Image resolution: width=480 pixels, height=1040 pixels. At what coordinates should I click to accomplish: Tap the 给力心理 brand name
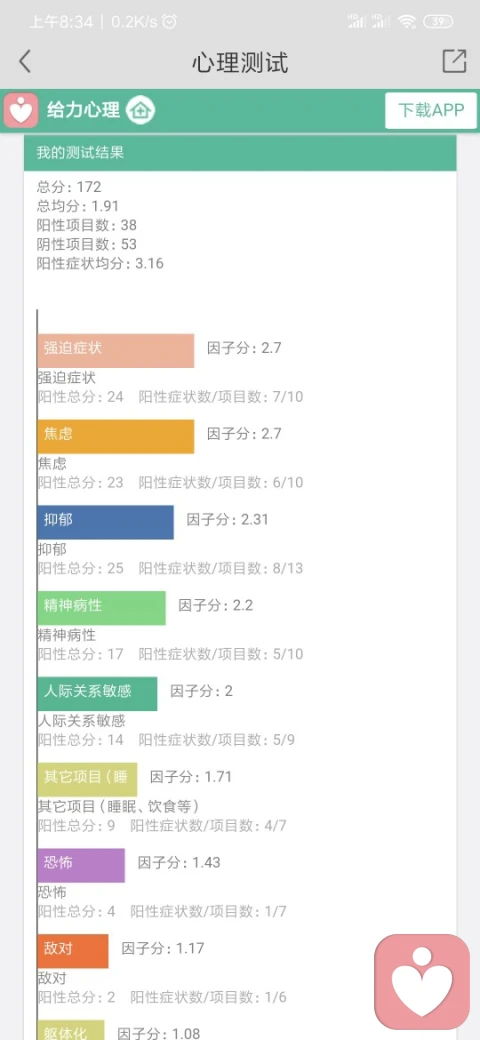tap(84, 110)
